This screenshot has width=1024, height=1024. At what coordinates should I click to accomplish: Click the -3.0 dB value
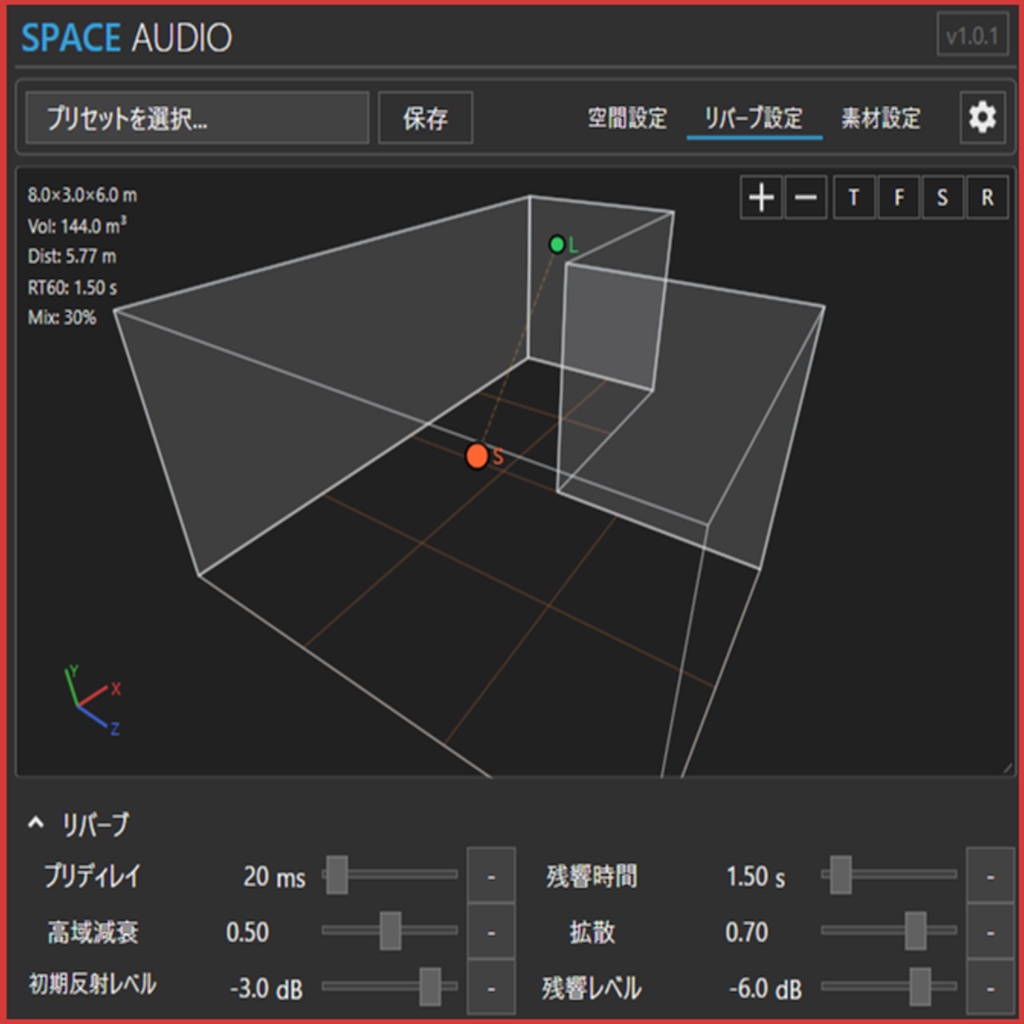(x=266, y=989)
